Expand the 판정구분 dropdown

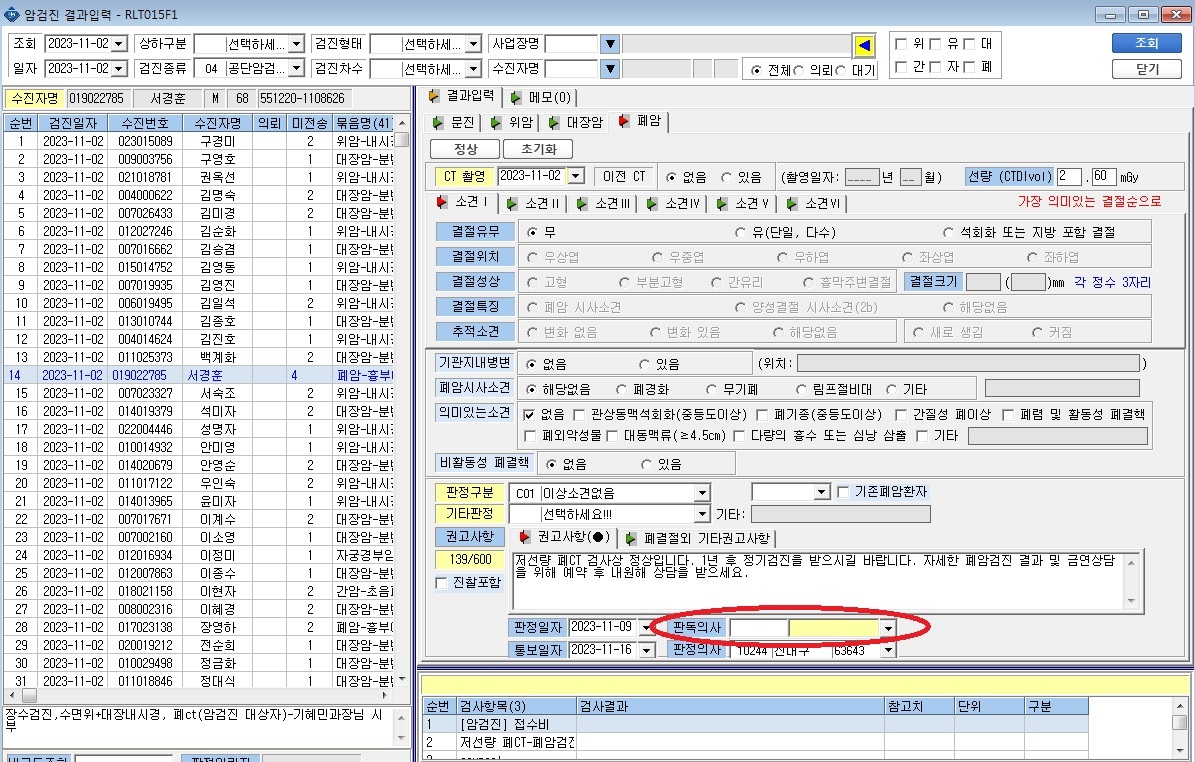(x=703, y=493)
